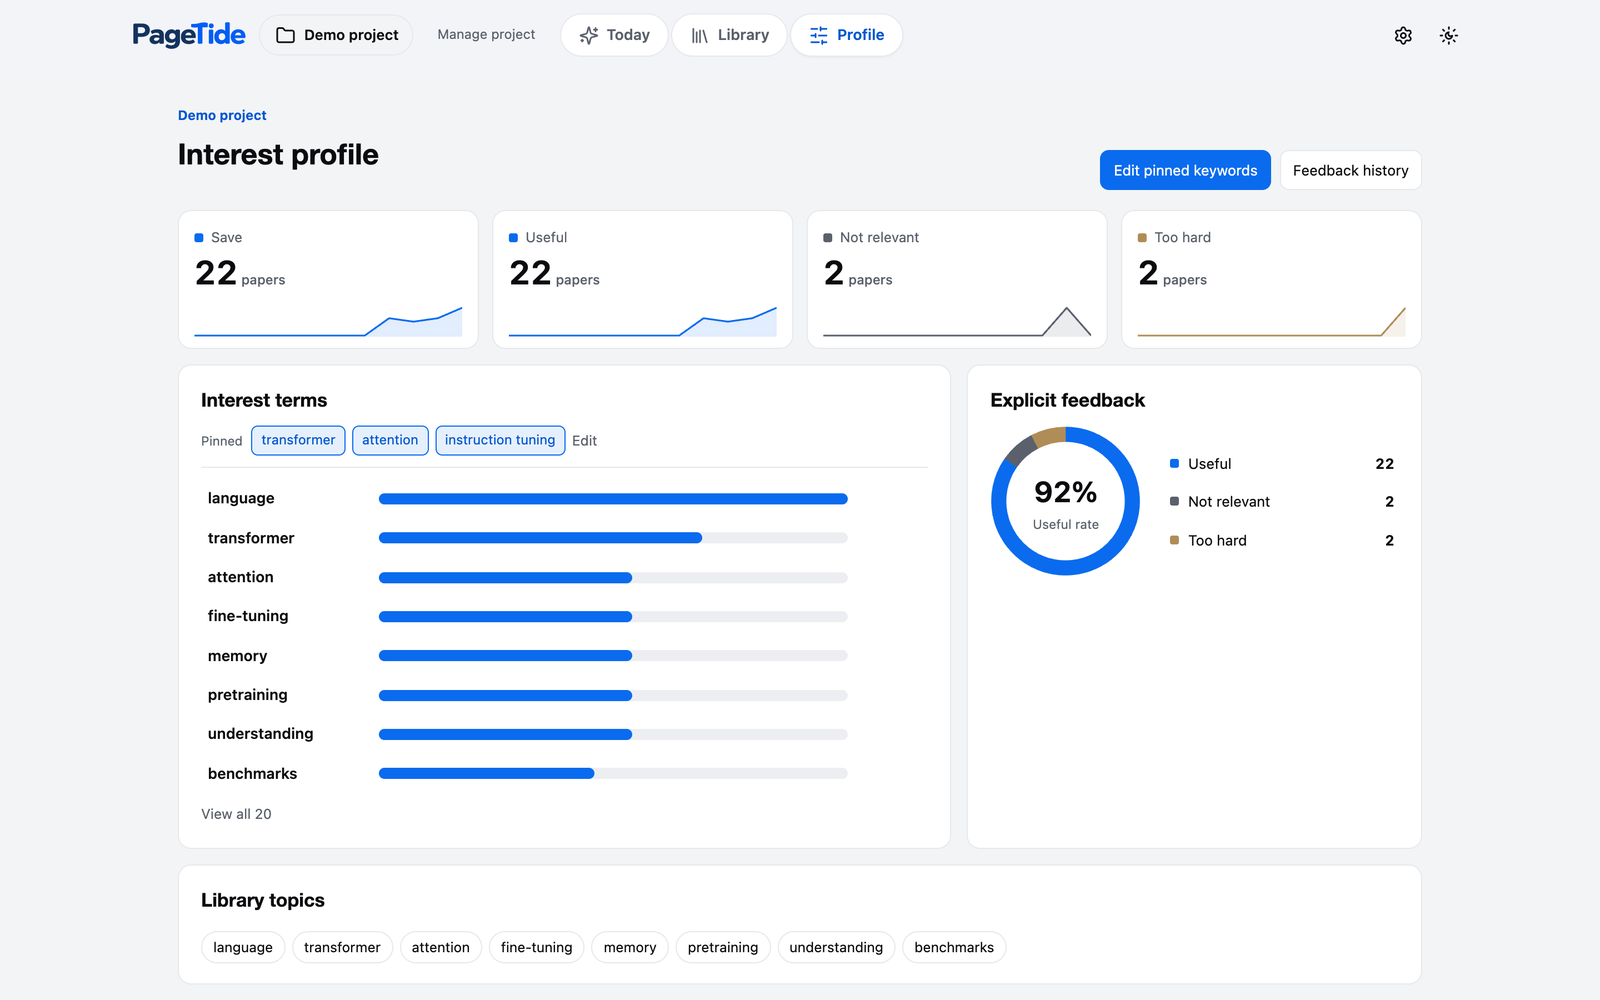Open Manage project
This screenshot has width=1600, height=1000.
(x=486, y=34)
